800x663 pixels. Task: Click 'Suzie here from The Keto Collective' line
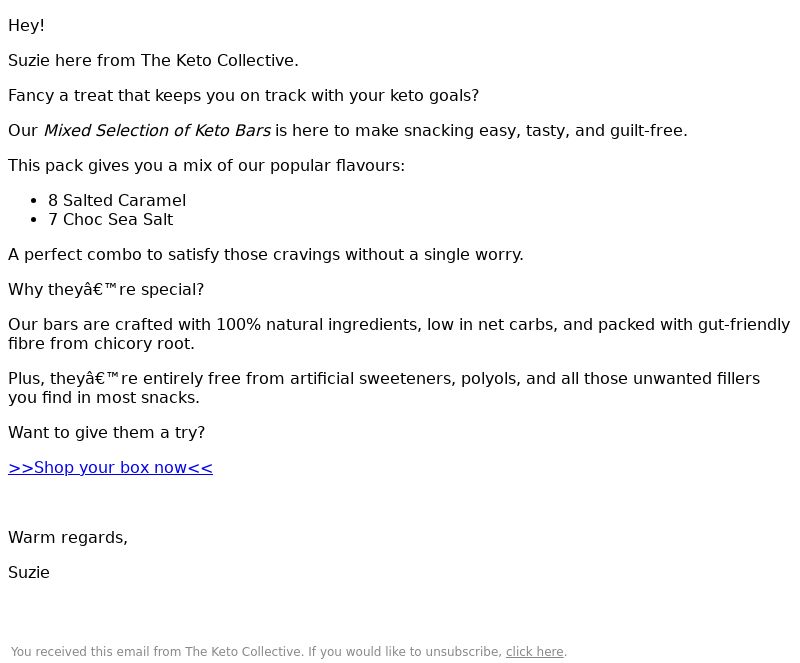(x=153, y=60)
